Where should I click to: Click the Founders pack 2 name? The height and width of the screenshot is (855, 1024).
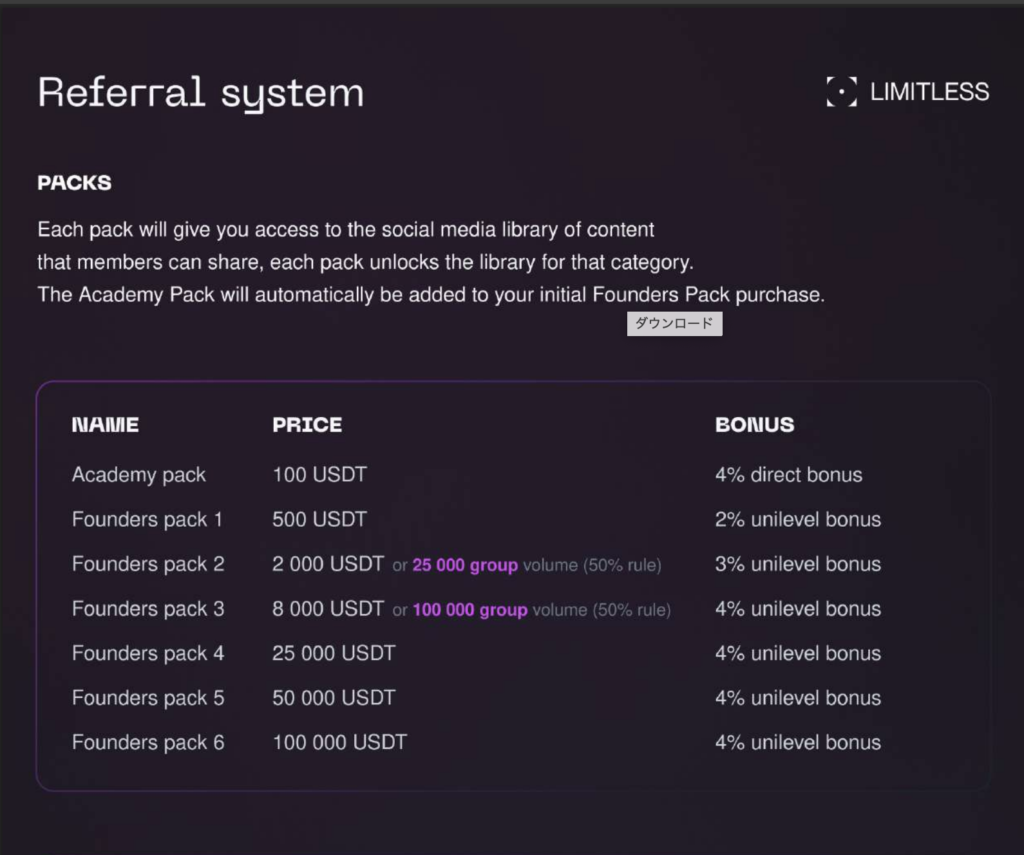point(148,564)
